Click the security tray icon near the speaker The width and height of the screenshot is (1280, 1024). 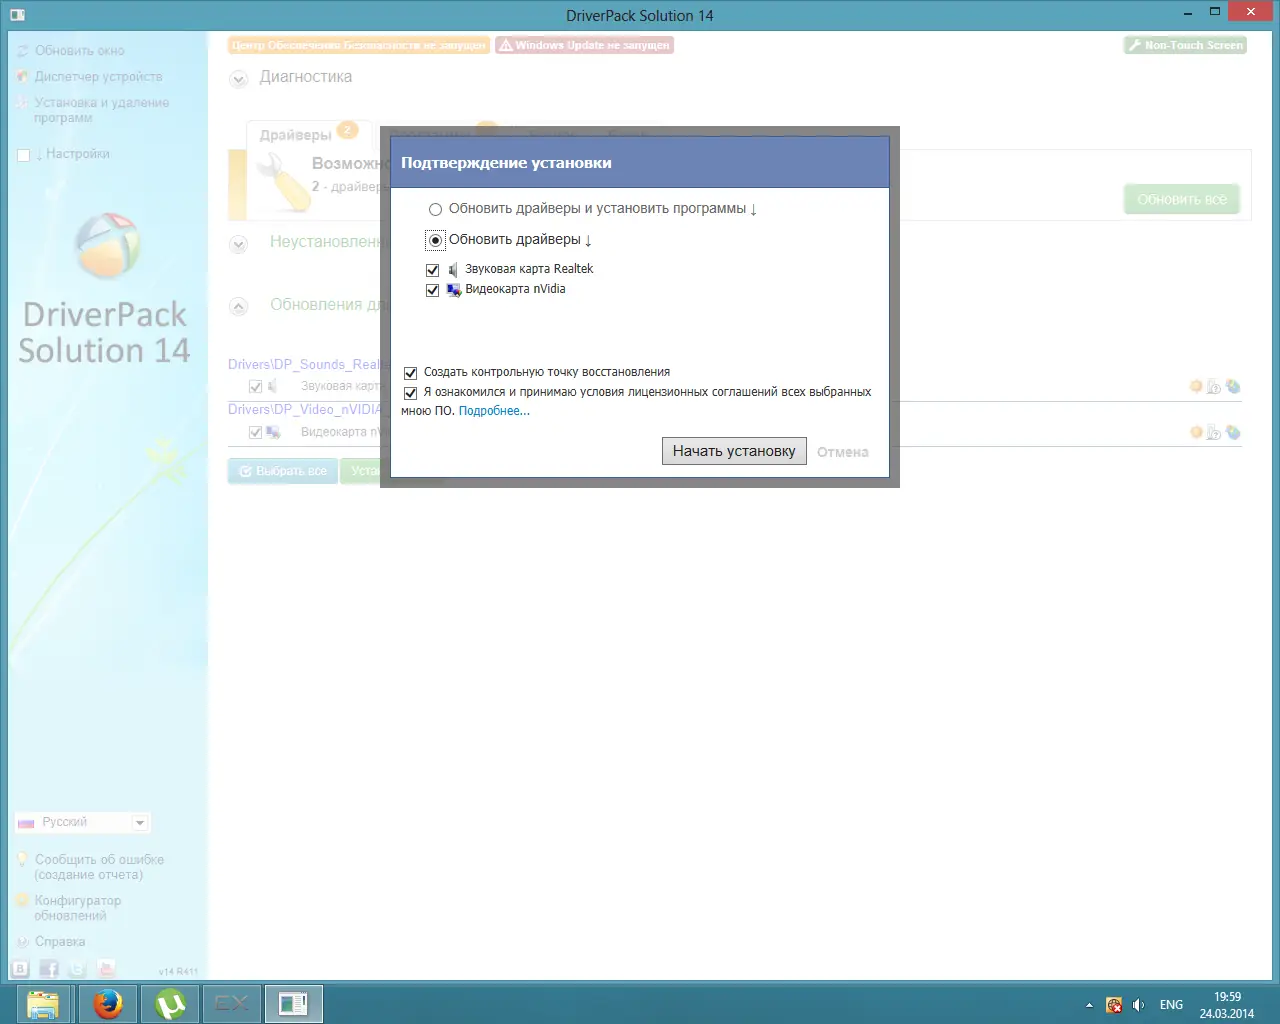click(1114, 1005)
